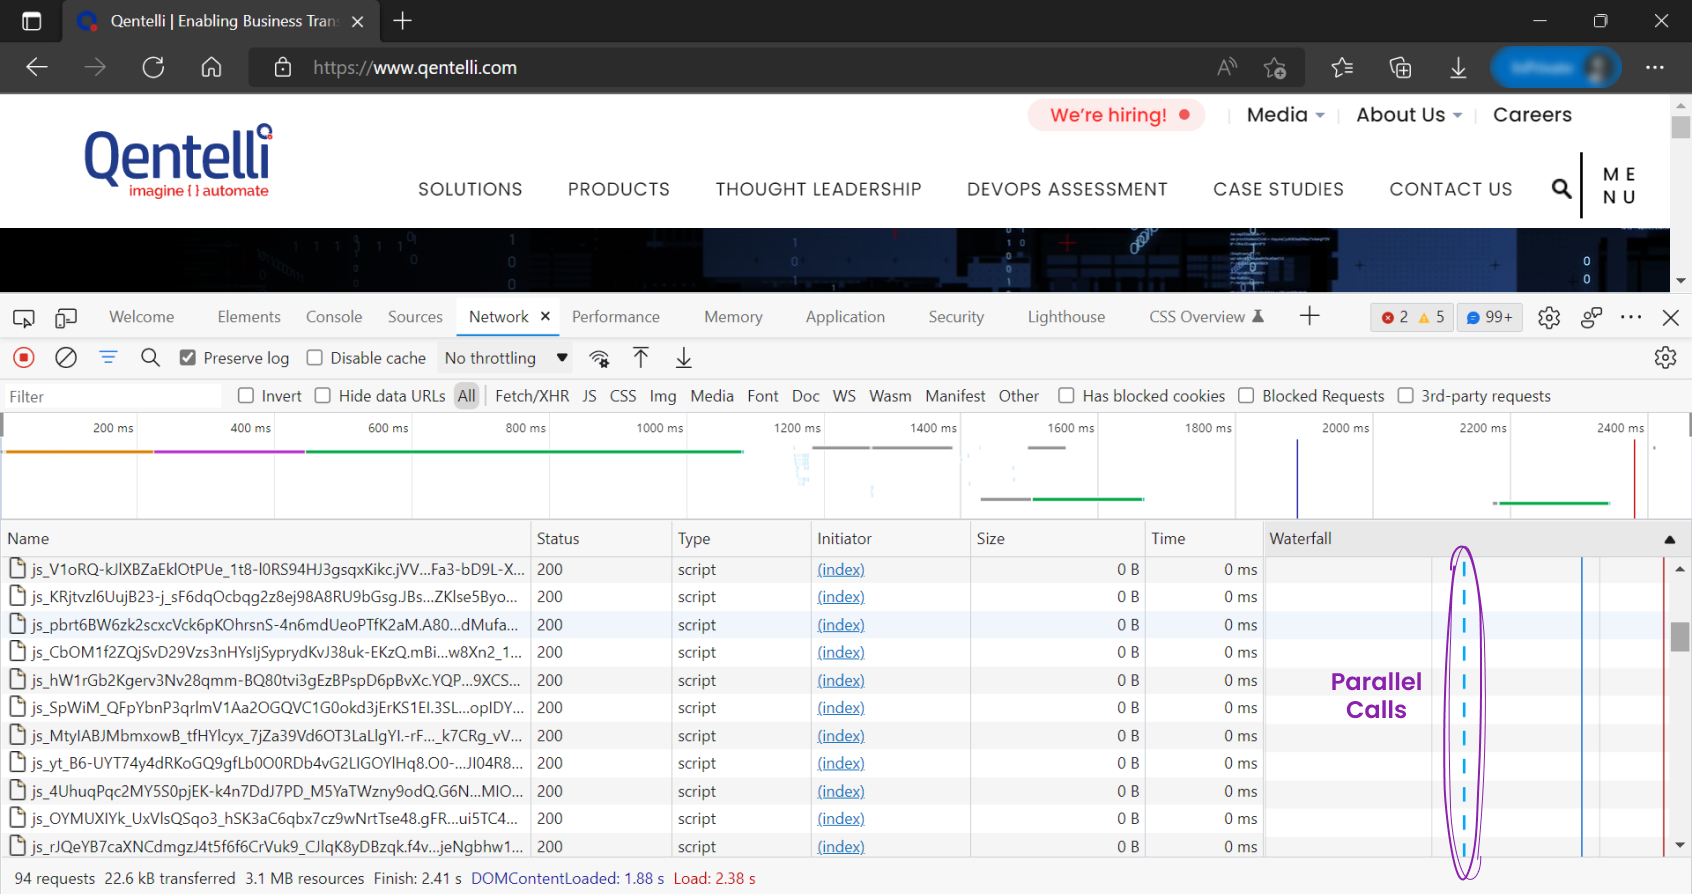The image size is (1692, 894).
Task: Import HAR file upload arrow icon
Action: point(641,357)
